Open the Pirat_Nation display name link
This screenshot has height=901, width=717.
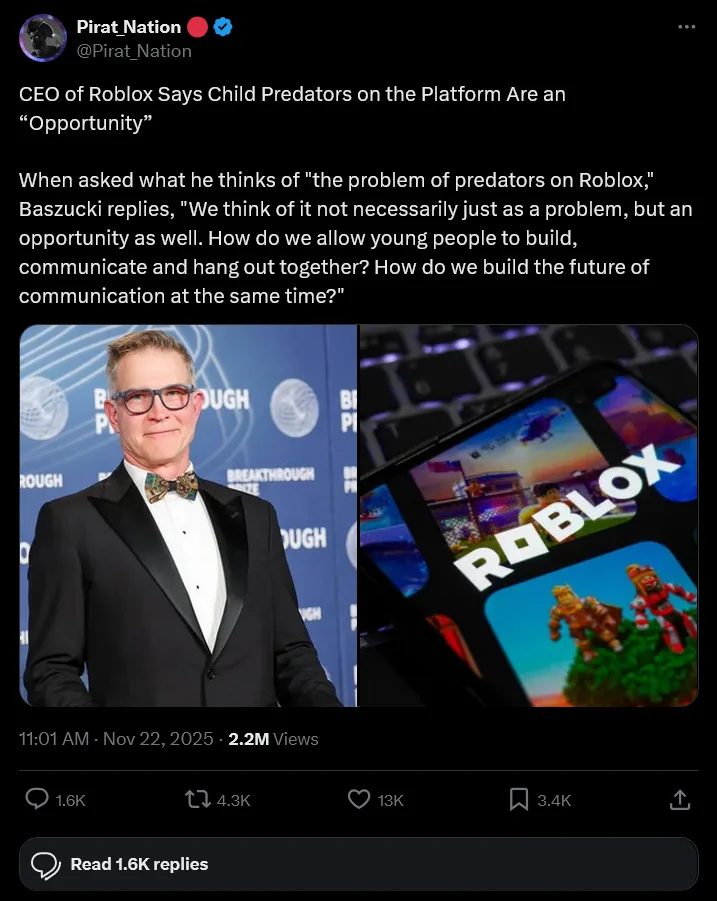pos(129,27)
